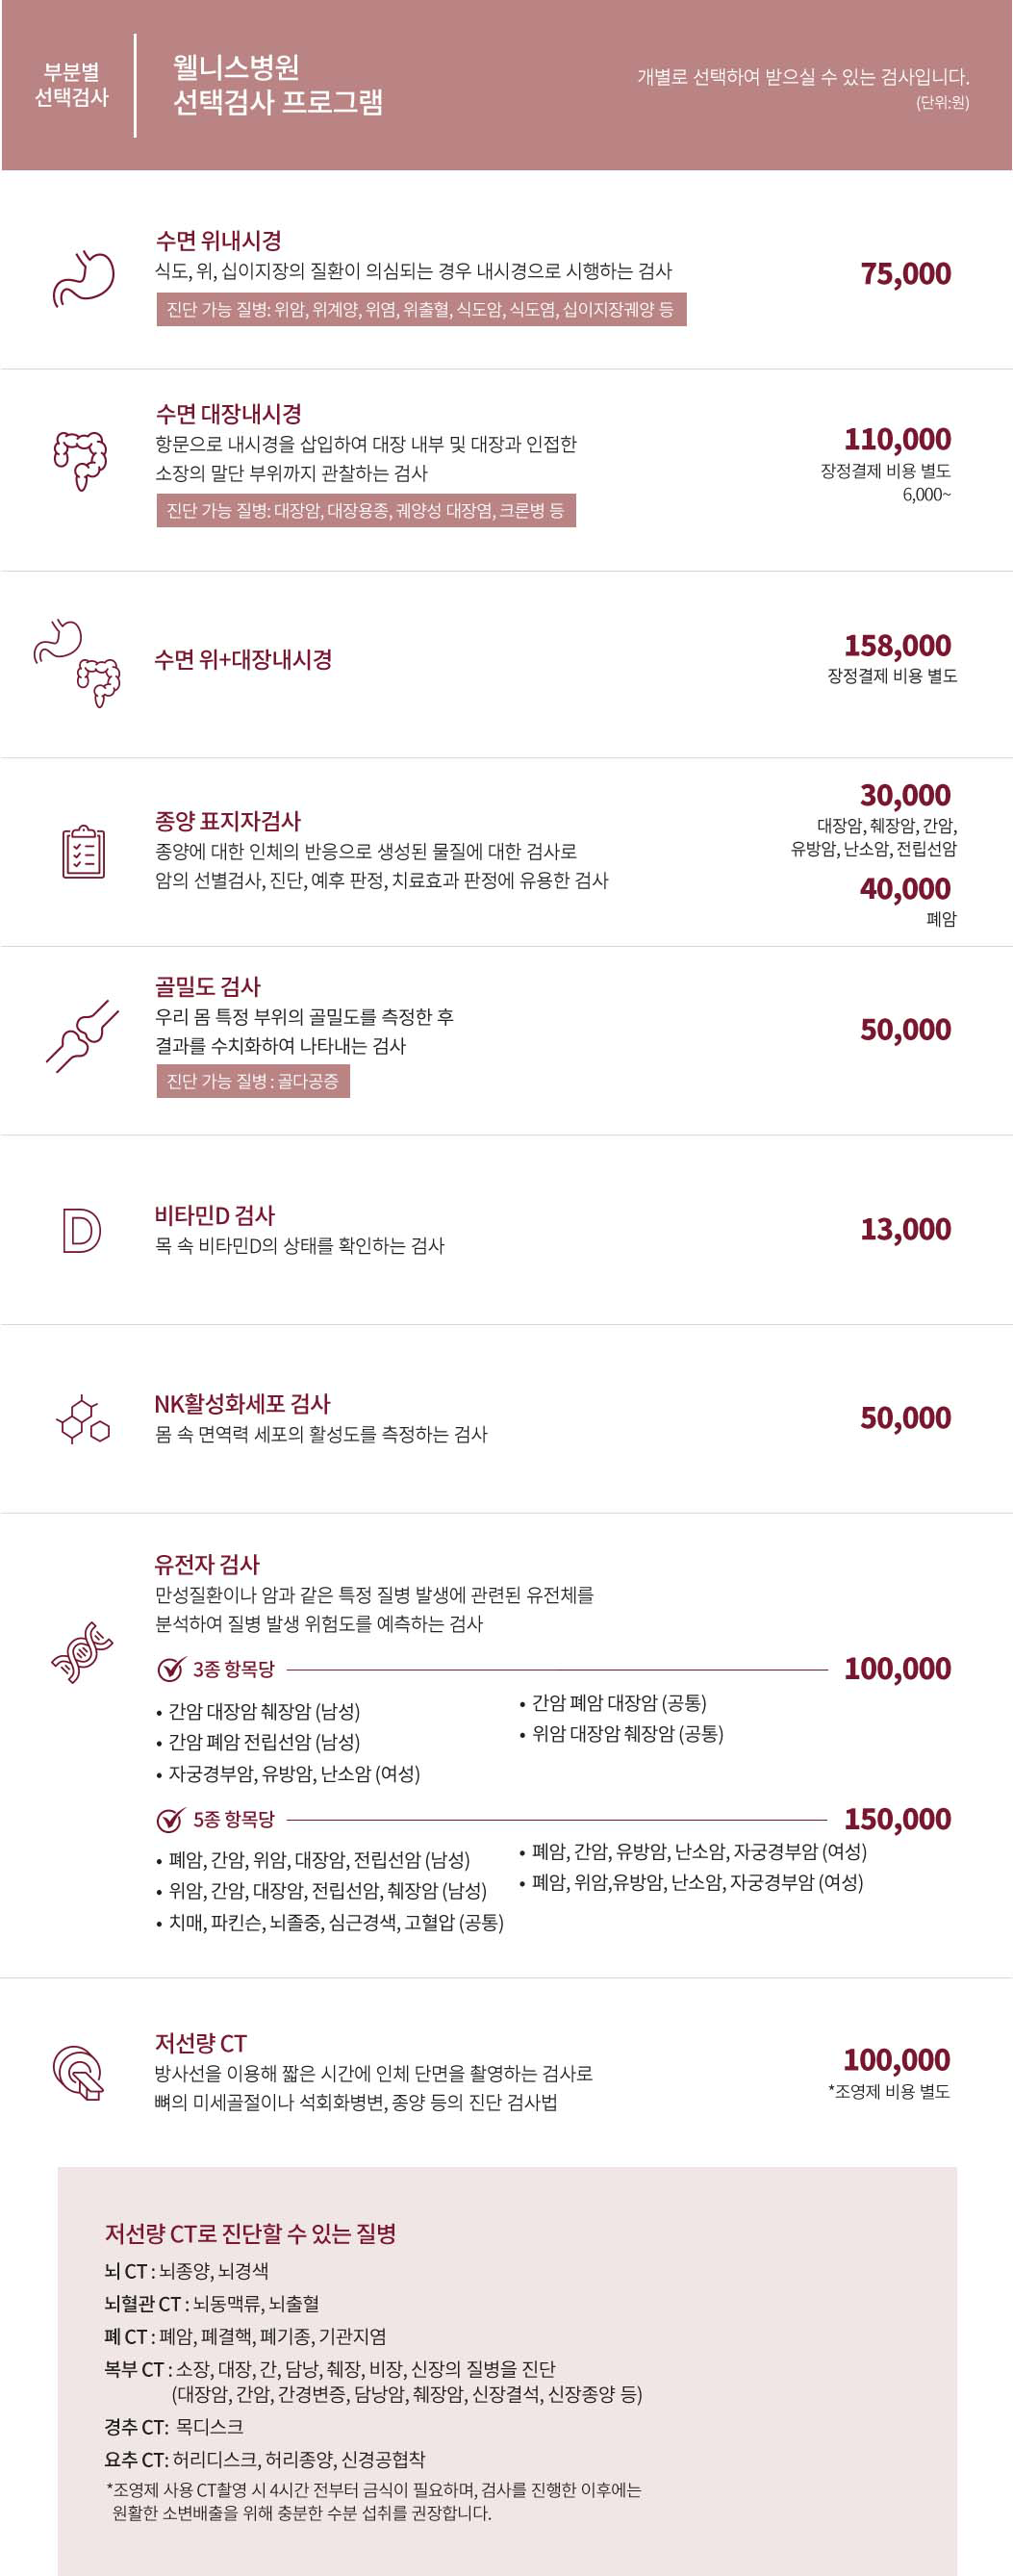Click the stomach icon for 수면 위내시경

[x=83, y=278]
